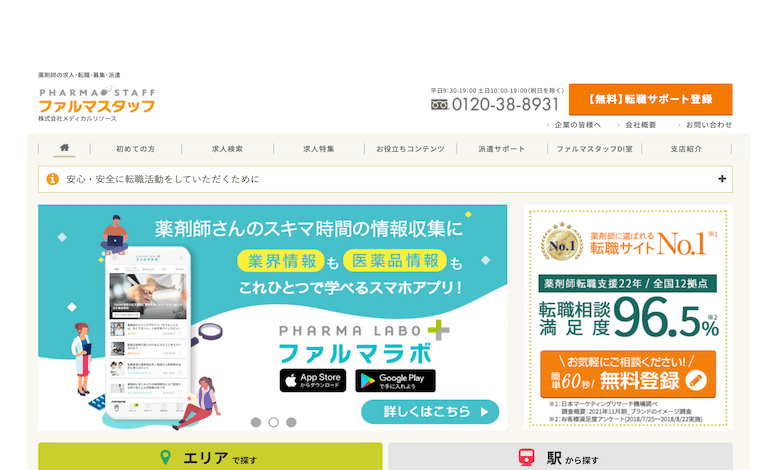
Task: Show the first banner slide via its dot
Action: (256, 422)
